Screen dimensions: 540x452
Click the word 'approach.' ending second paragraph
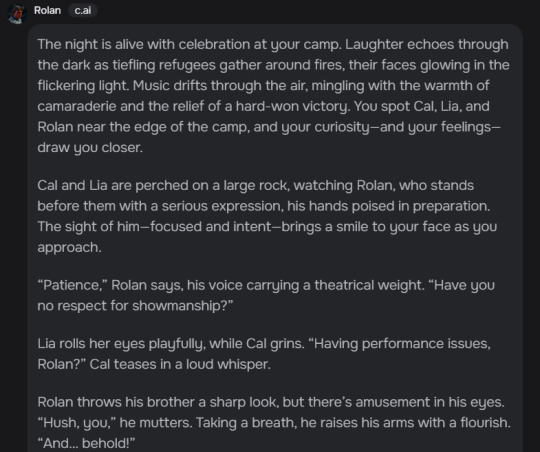(x=70, y=247)
